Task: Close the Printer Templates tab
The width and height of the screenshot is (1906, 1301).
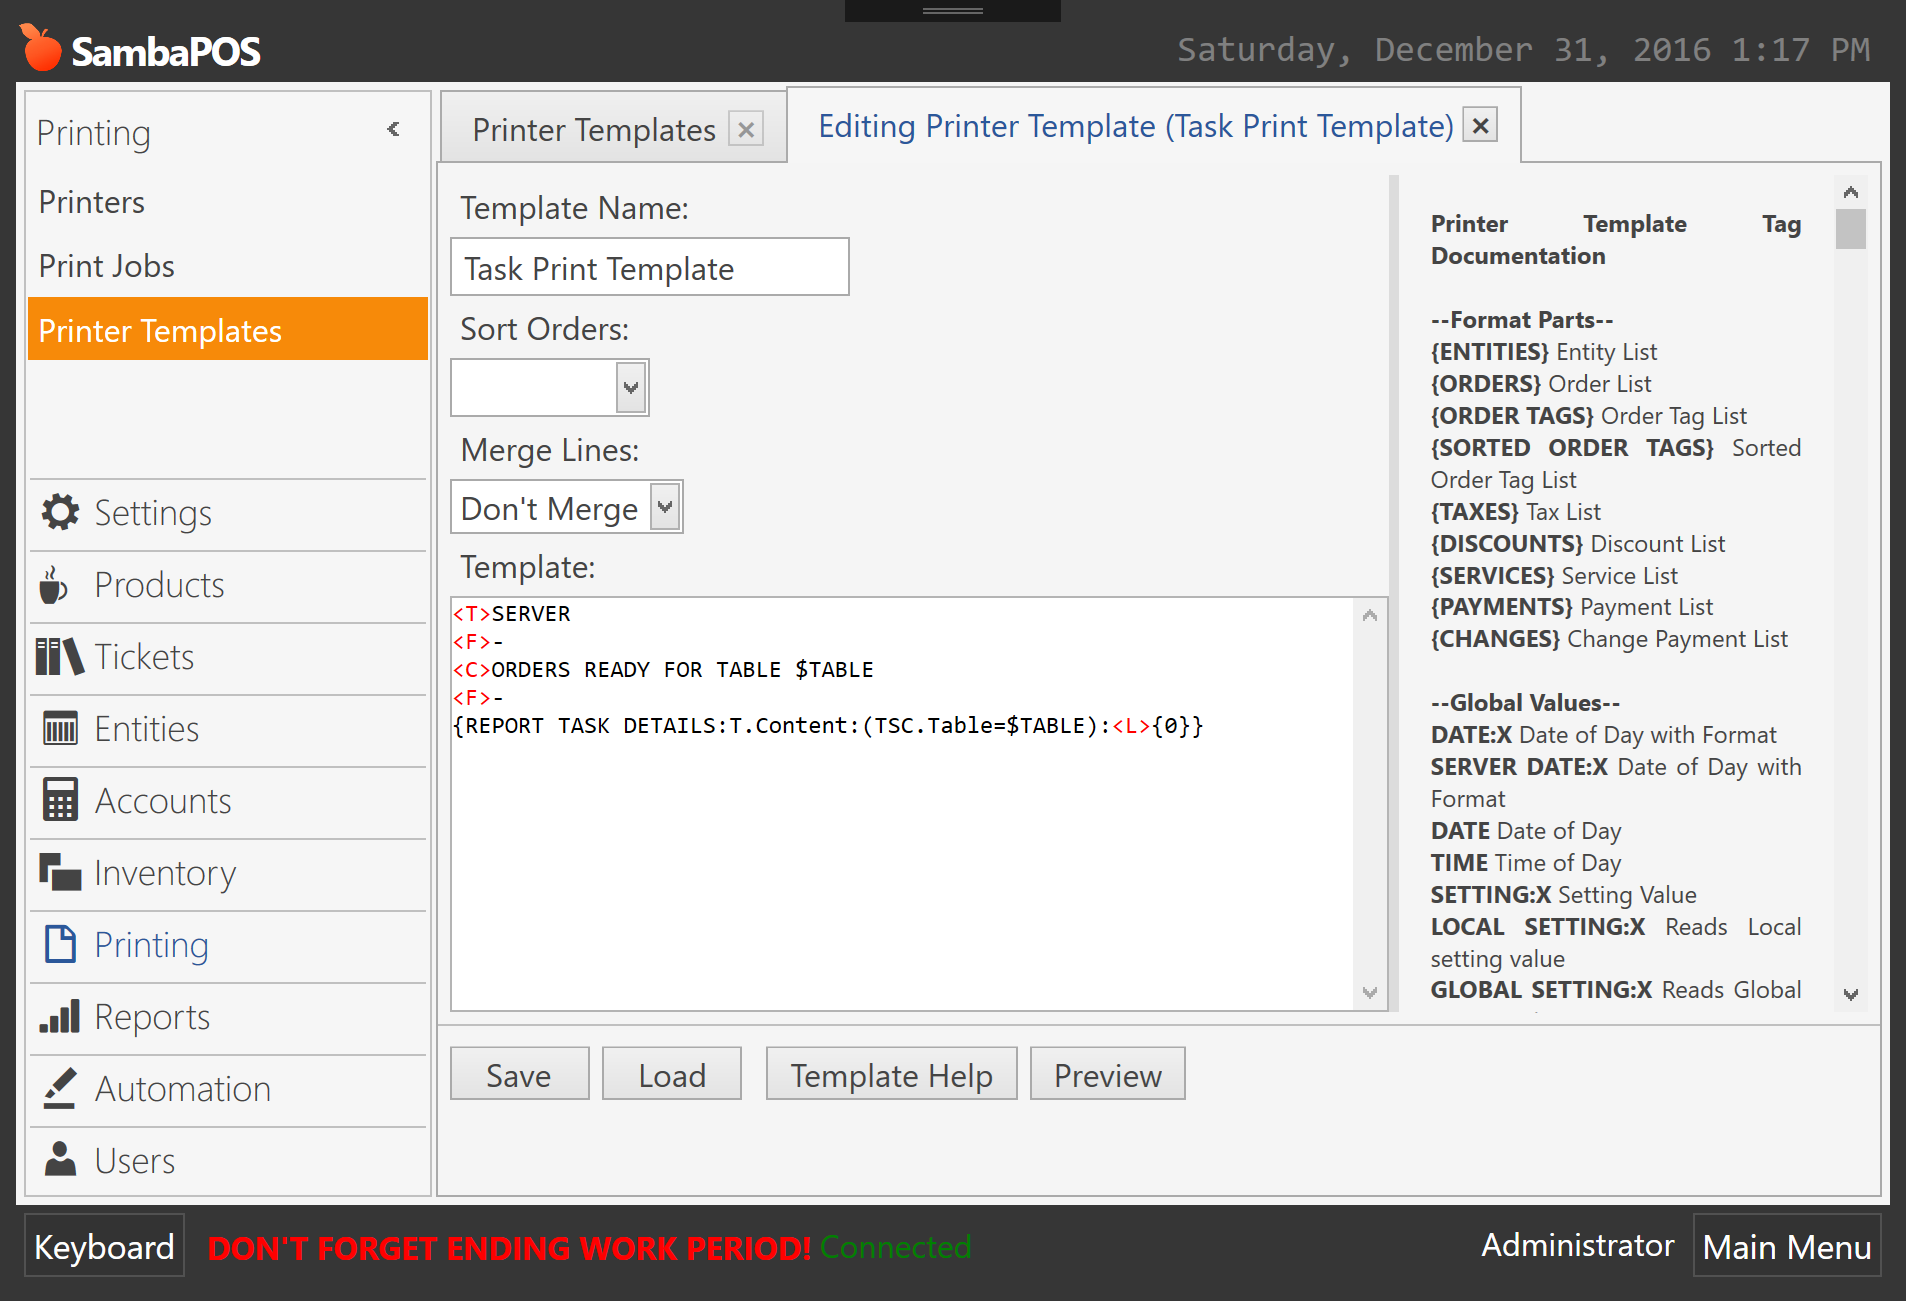Action: point(746,129)
